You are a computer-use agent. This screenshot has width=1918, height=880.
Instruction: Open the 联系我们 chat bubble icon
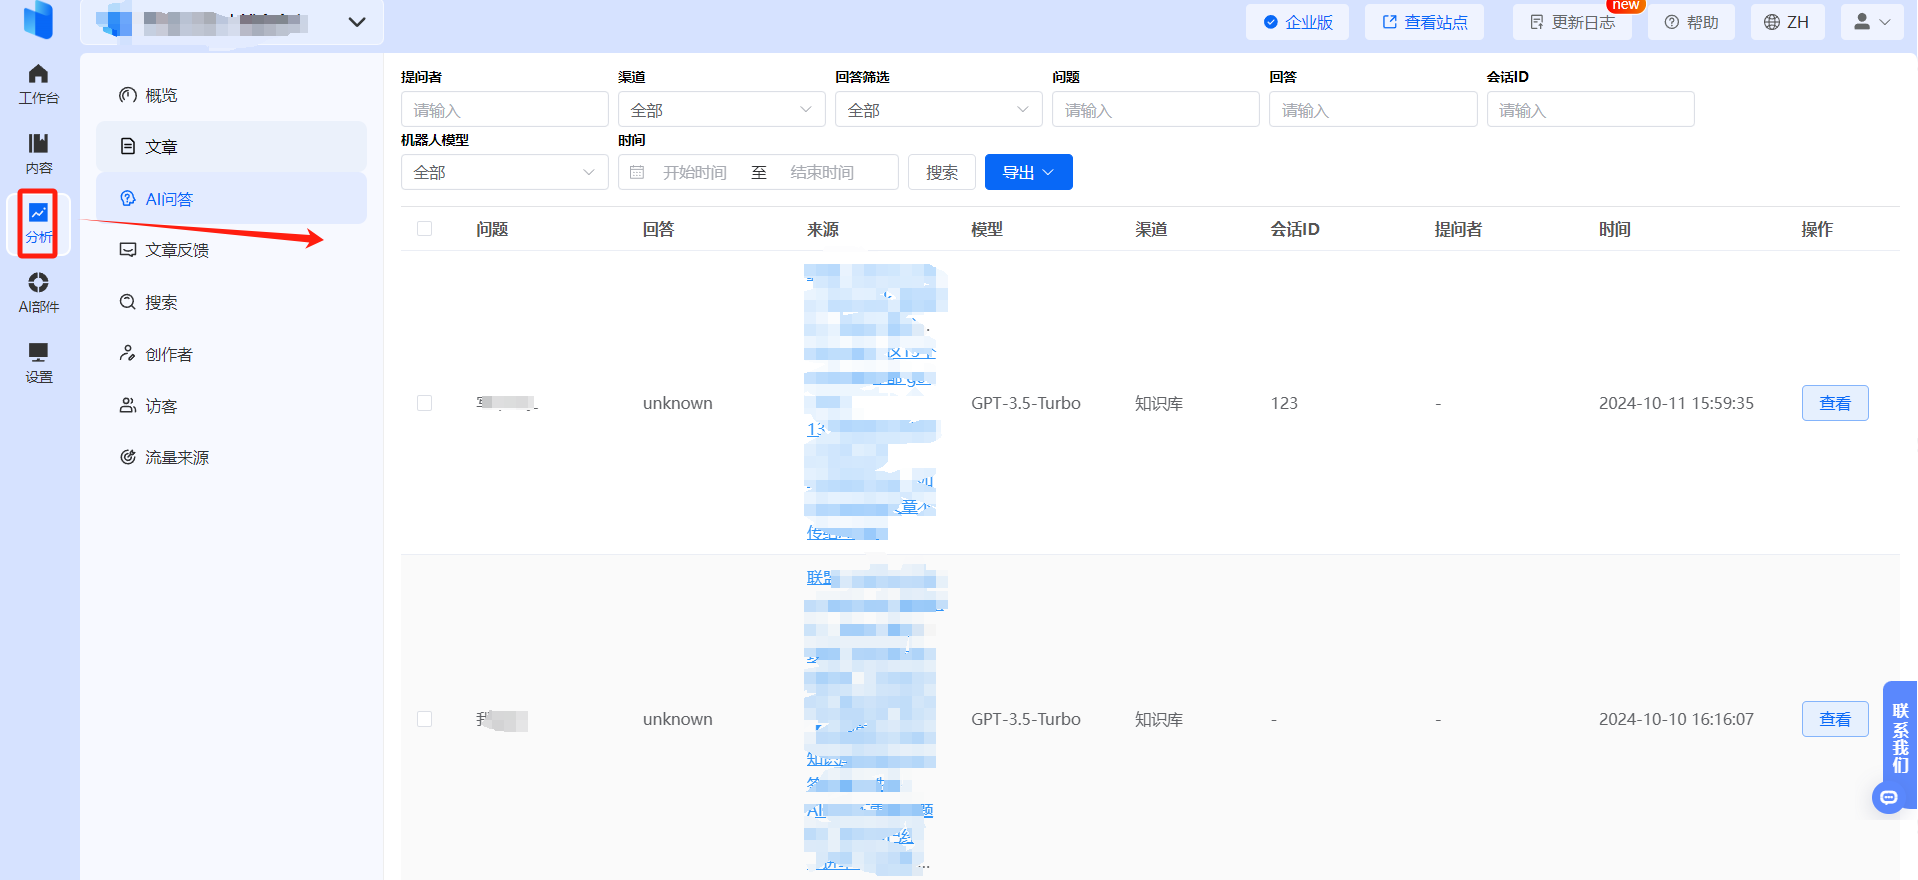click(1888, 797)
